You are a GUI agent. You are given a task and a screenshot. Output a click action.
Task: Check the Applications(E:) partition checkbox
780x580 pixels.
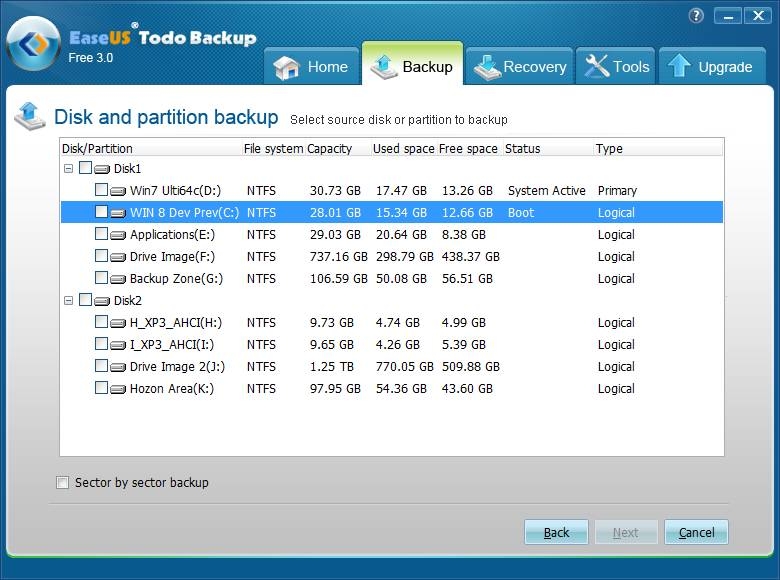(x=101, y=233)
